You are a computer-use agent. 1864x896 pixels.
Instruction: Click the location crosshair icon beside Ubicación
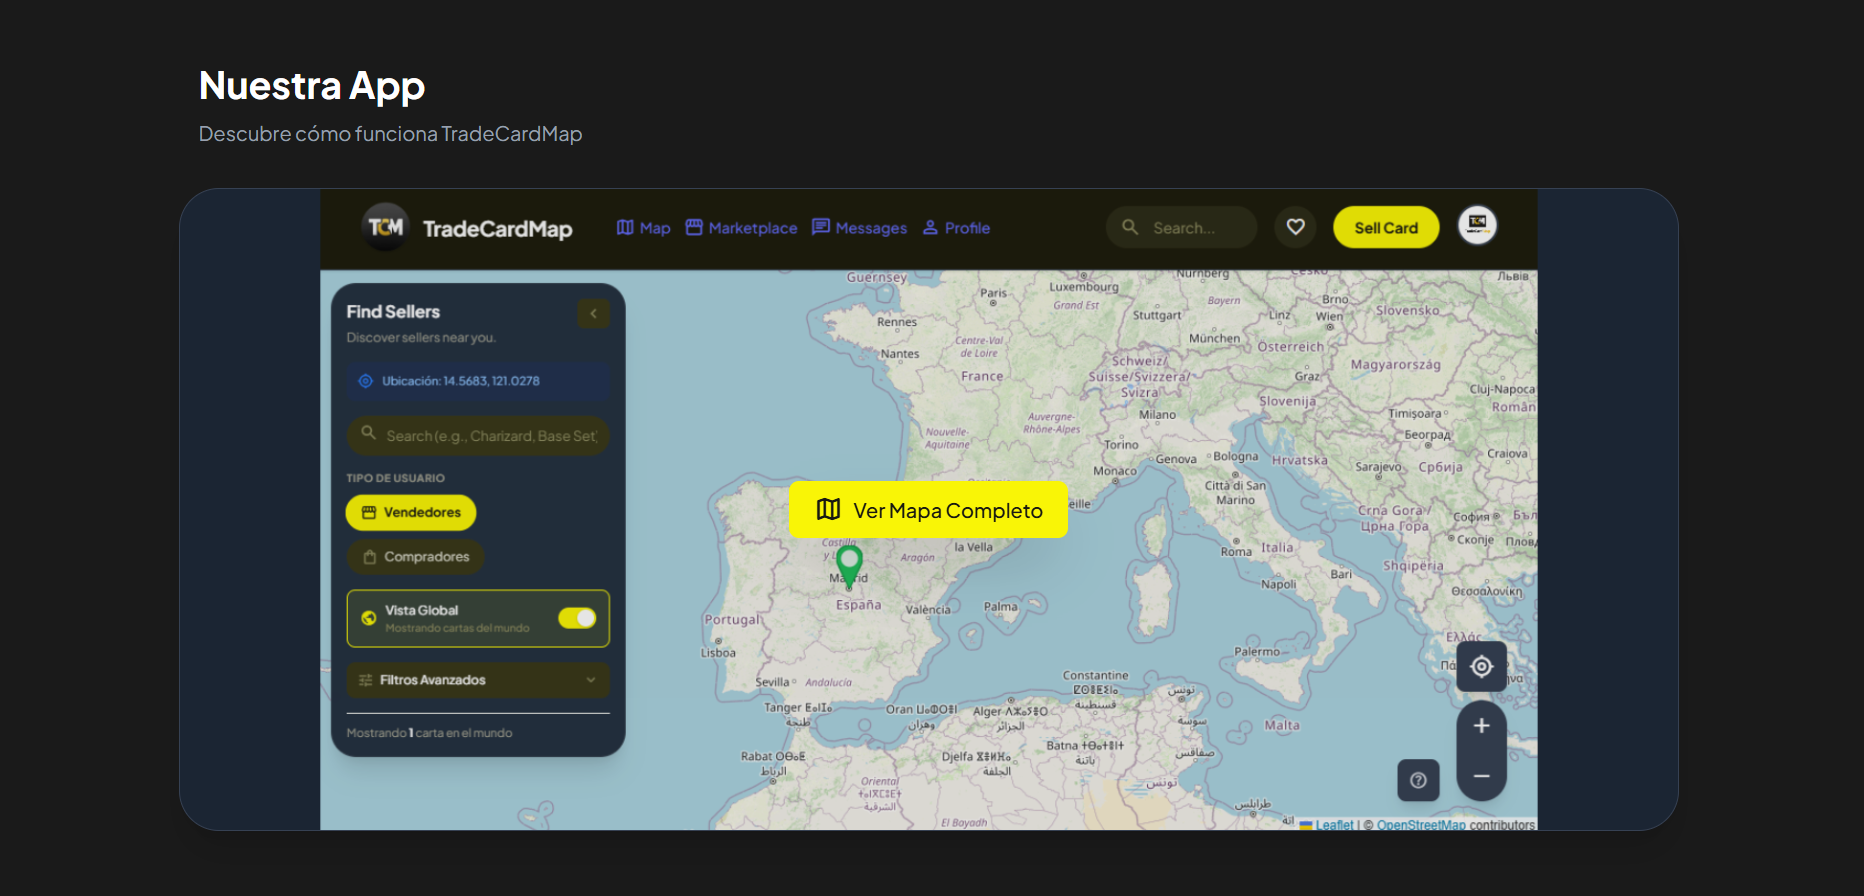365,381
